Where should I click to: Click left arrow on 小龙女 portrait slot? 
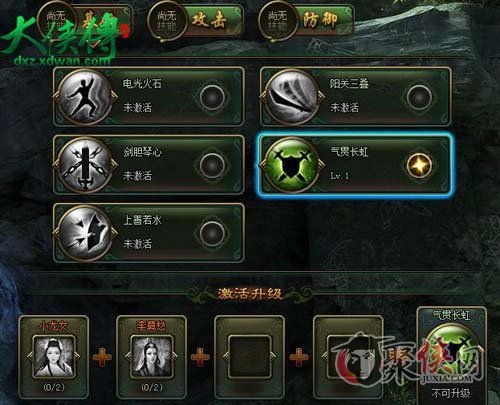pos(30,356)
